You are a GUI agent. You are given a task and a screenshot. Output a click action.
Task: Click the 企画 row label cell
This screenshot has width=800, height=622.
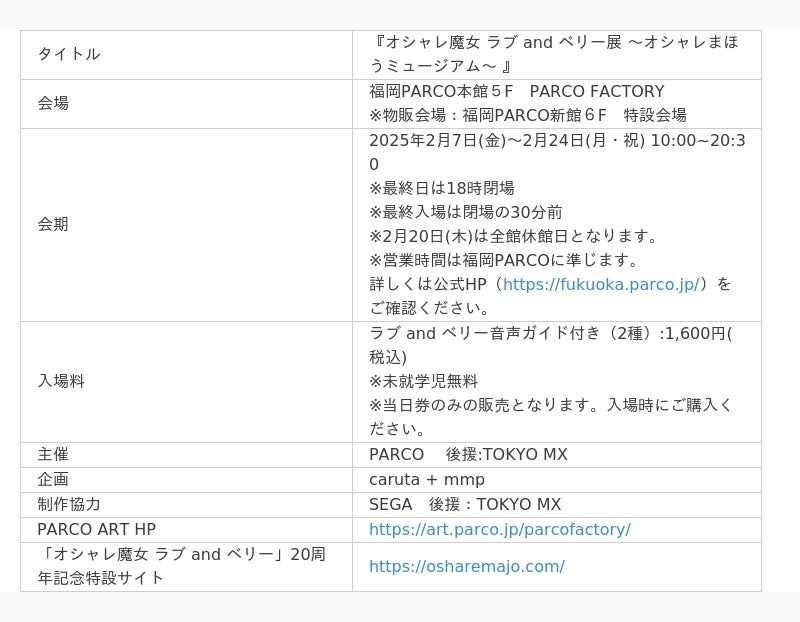coord(186,480)
